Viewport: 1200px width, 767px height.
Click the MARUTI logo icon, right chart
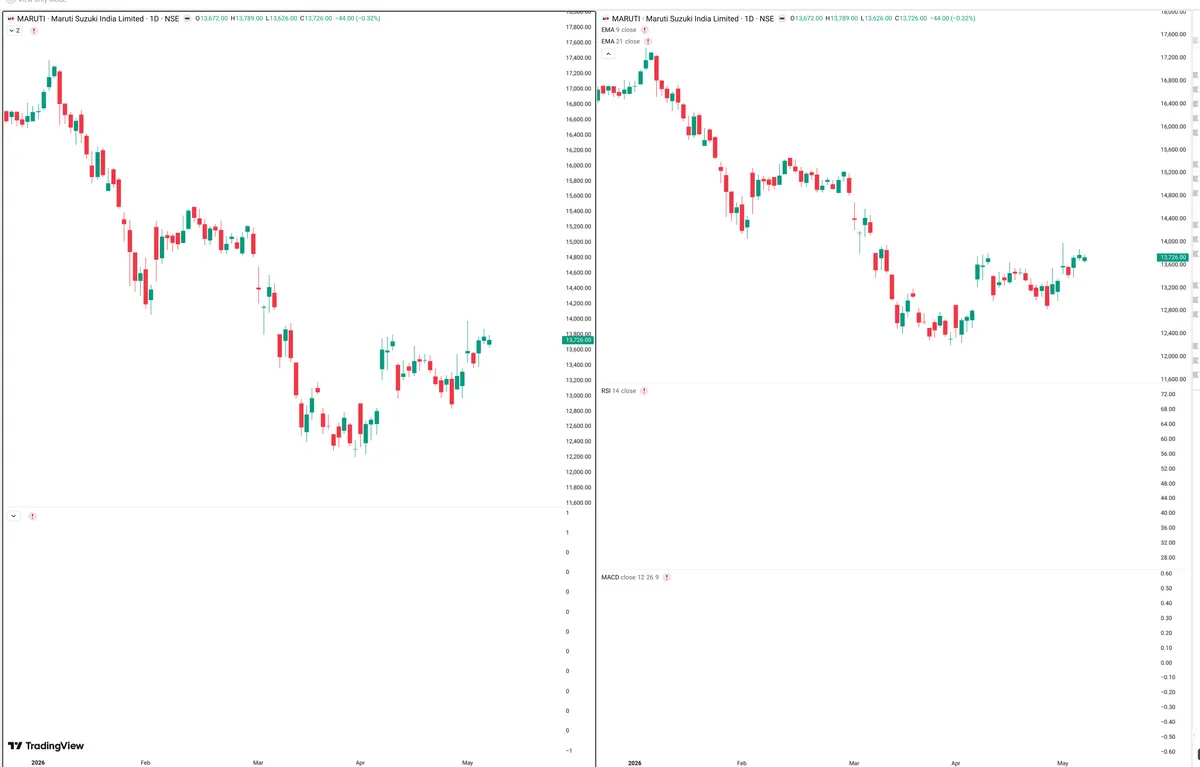(x=604, y=18)
